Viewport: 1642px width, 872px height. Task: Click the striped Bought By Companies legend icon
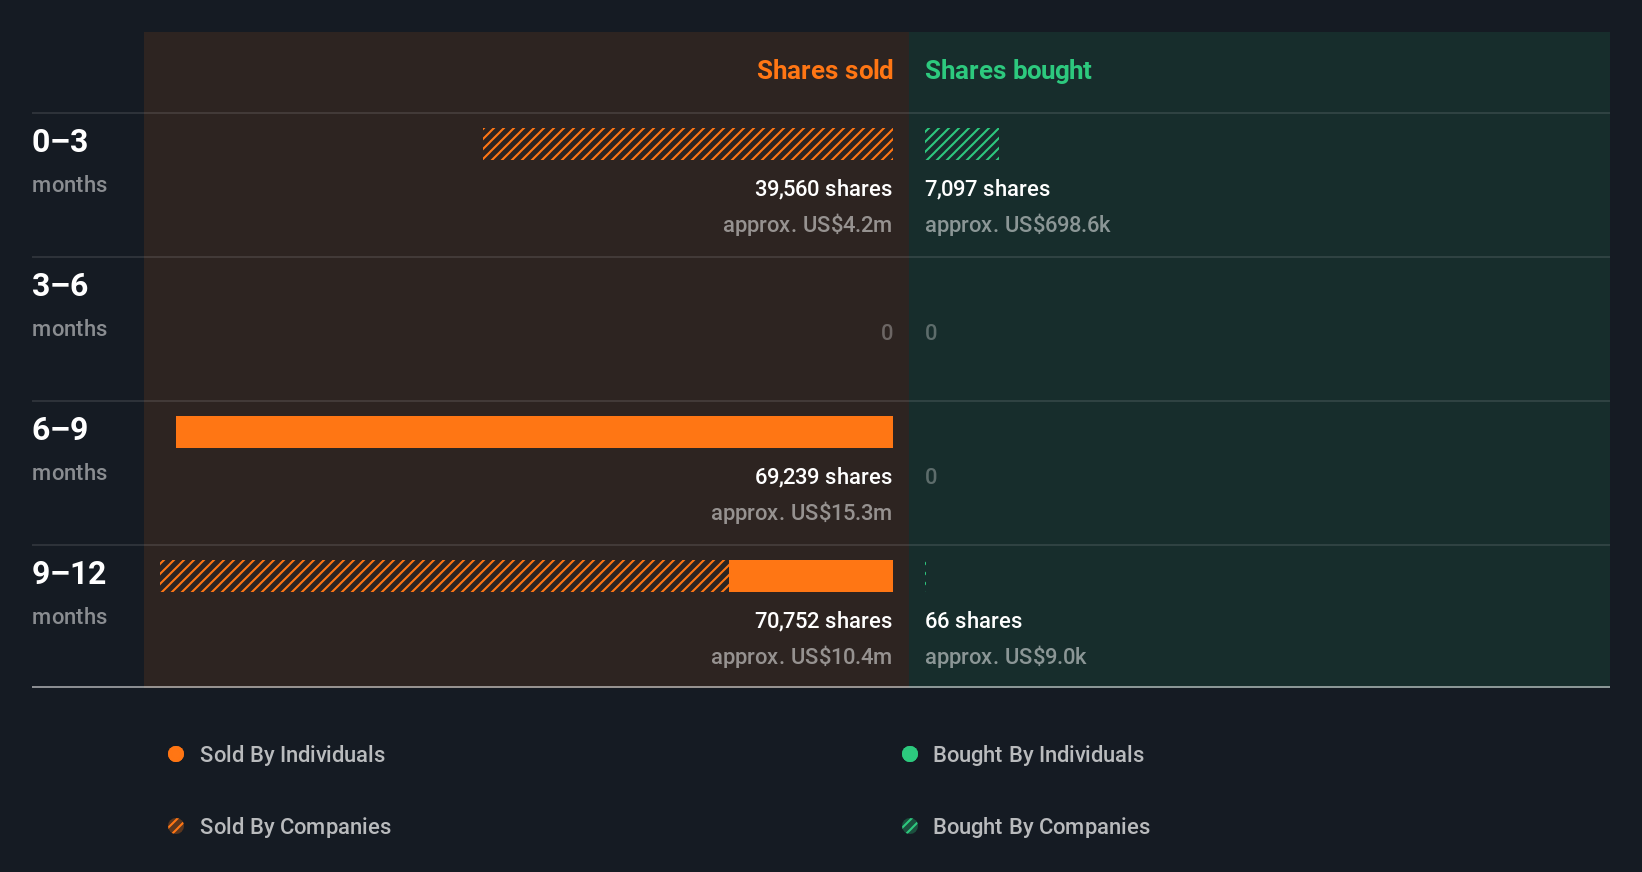(910, 826)
